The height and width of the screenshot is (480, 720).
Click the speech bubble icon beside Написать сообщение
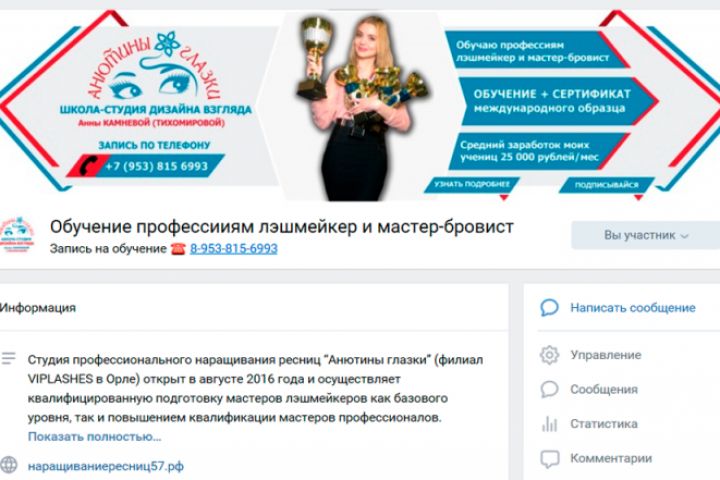click(549, 308)
